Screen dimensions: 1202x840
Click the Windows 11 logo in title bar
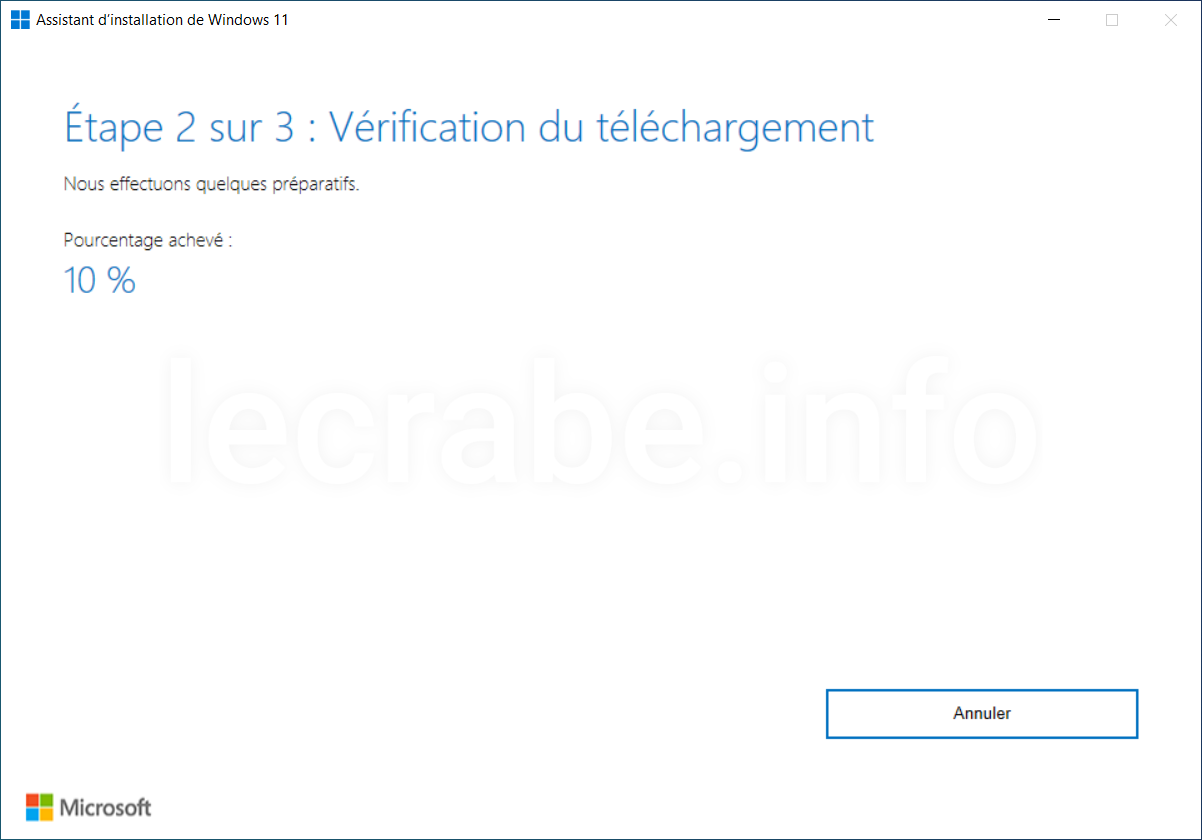point(20,19)
